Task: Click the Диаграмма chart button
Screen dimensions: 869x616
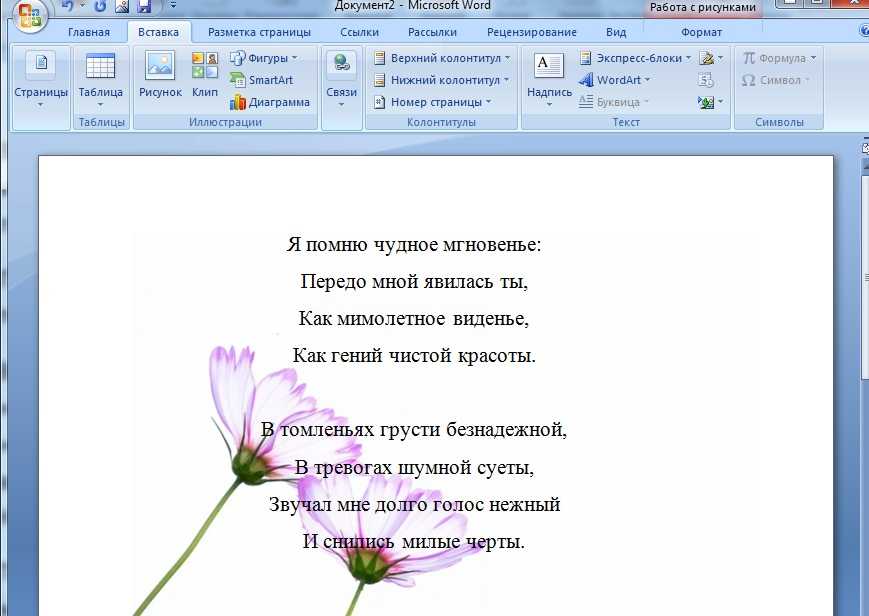Action: coord(270,102)
